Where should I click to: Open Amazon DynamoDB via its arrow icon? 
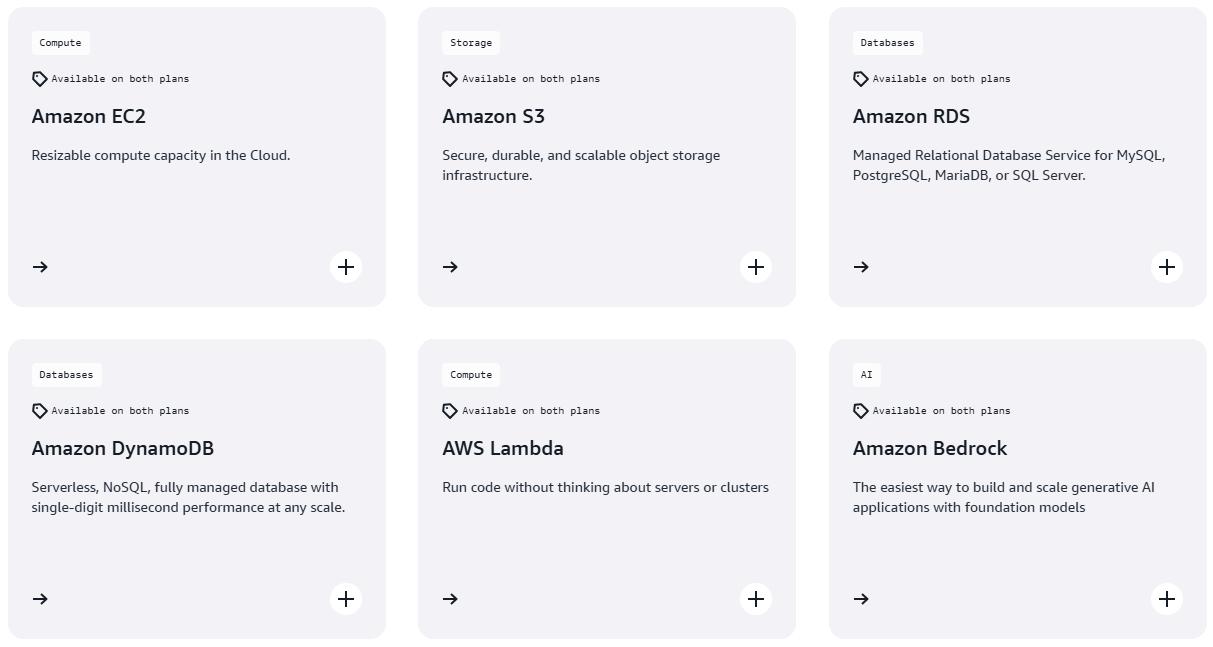coord(40,599)
